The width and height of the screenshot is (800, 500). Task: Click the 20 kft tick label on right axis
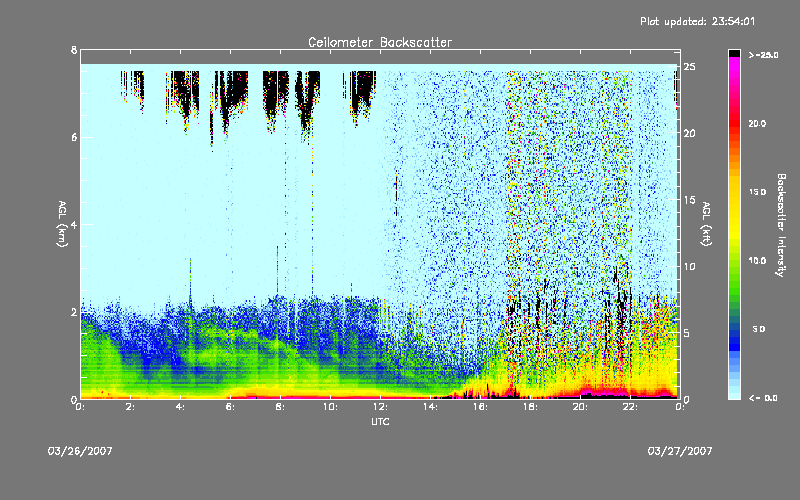(689, 133)
